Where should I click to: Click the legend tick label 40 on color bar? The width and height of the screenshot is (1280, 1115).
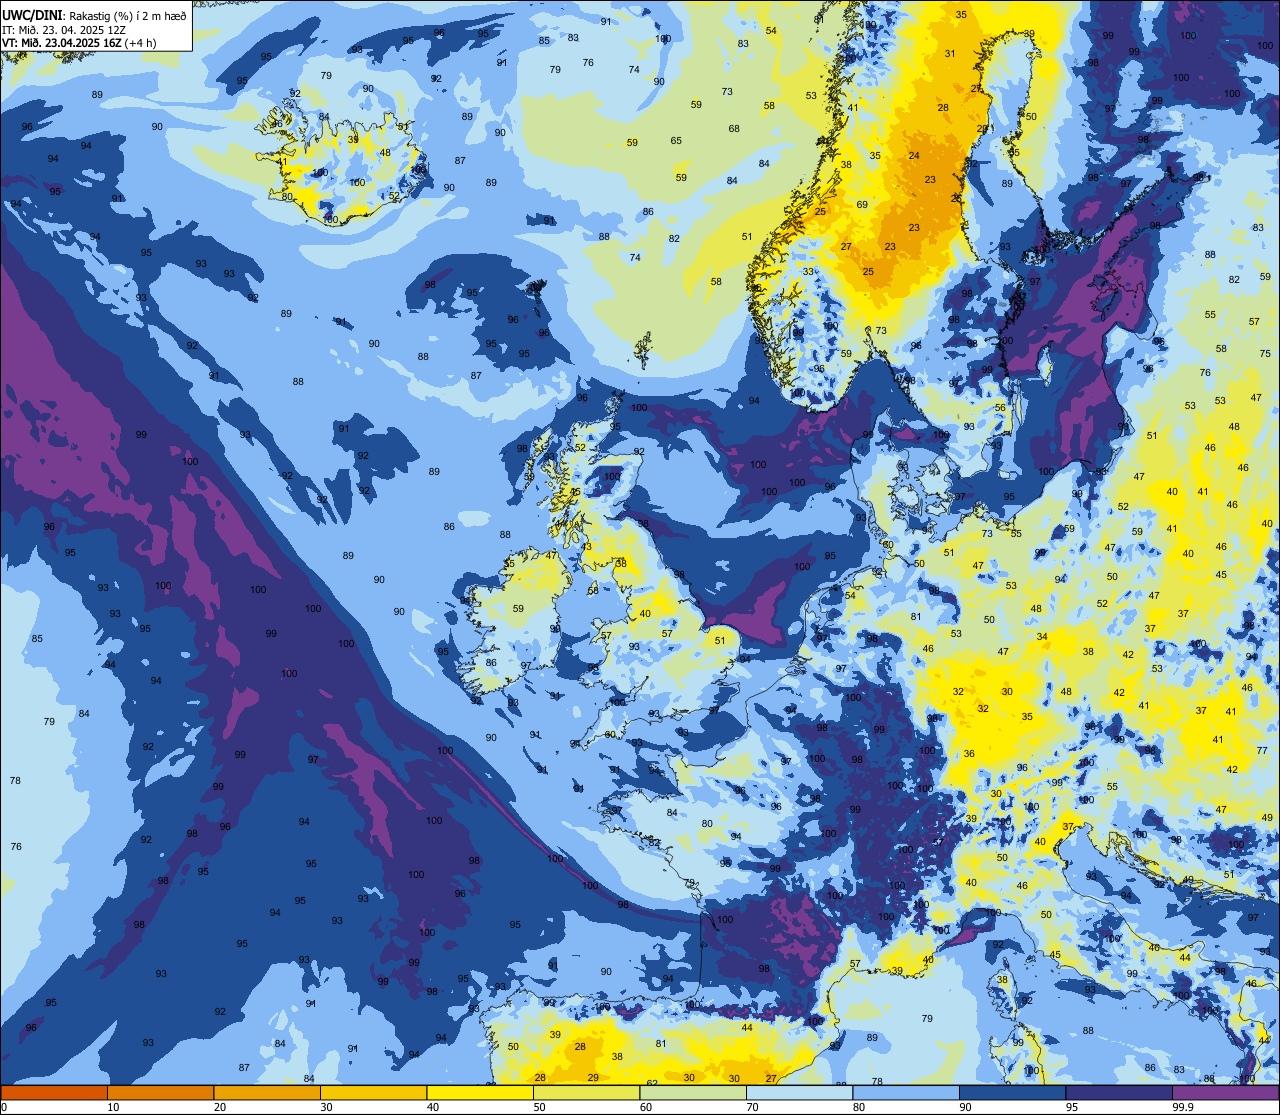(433, 1107)
